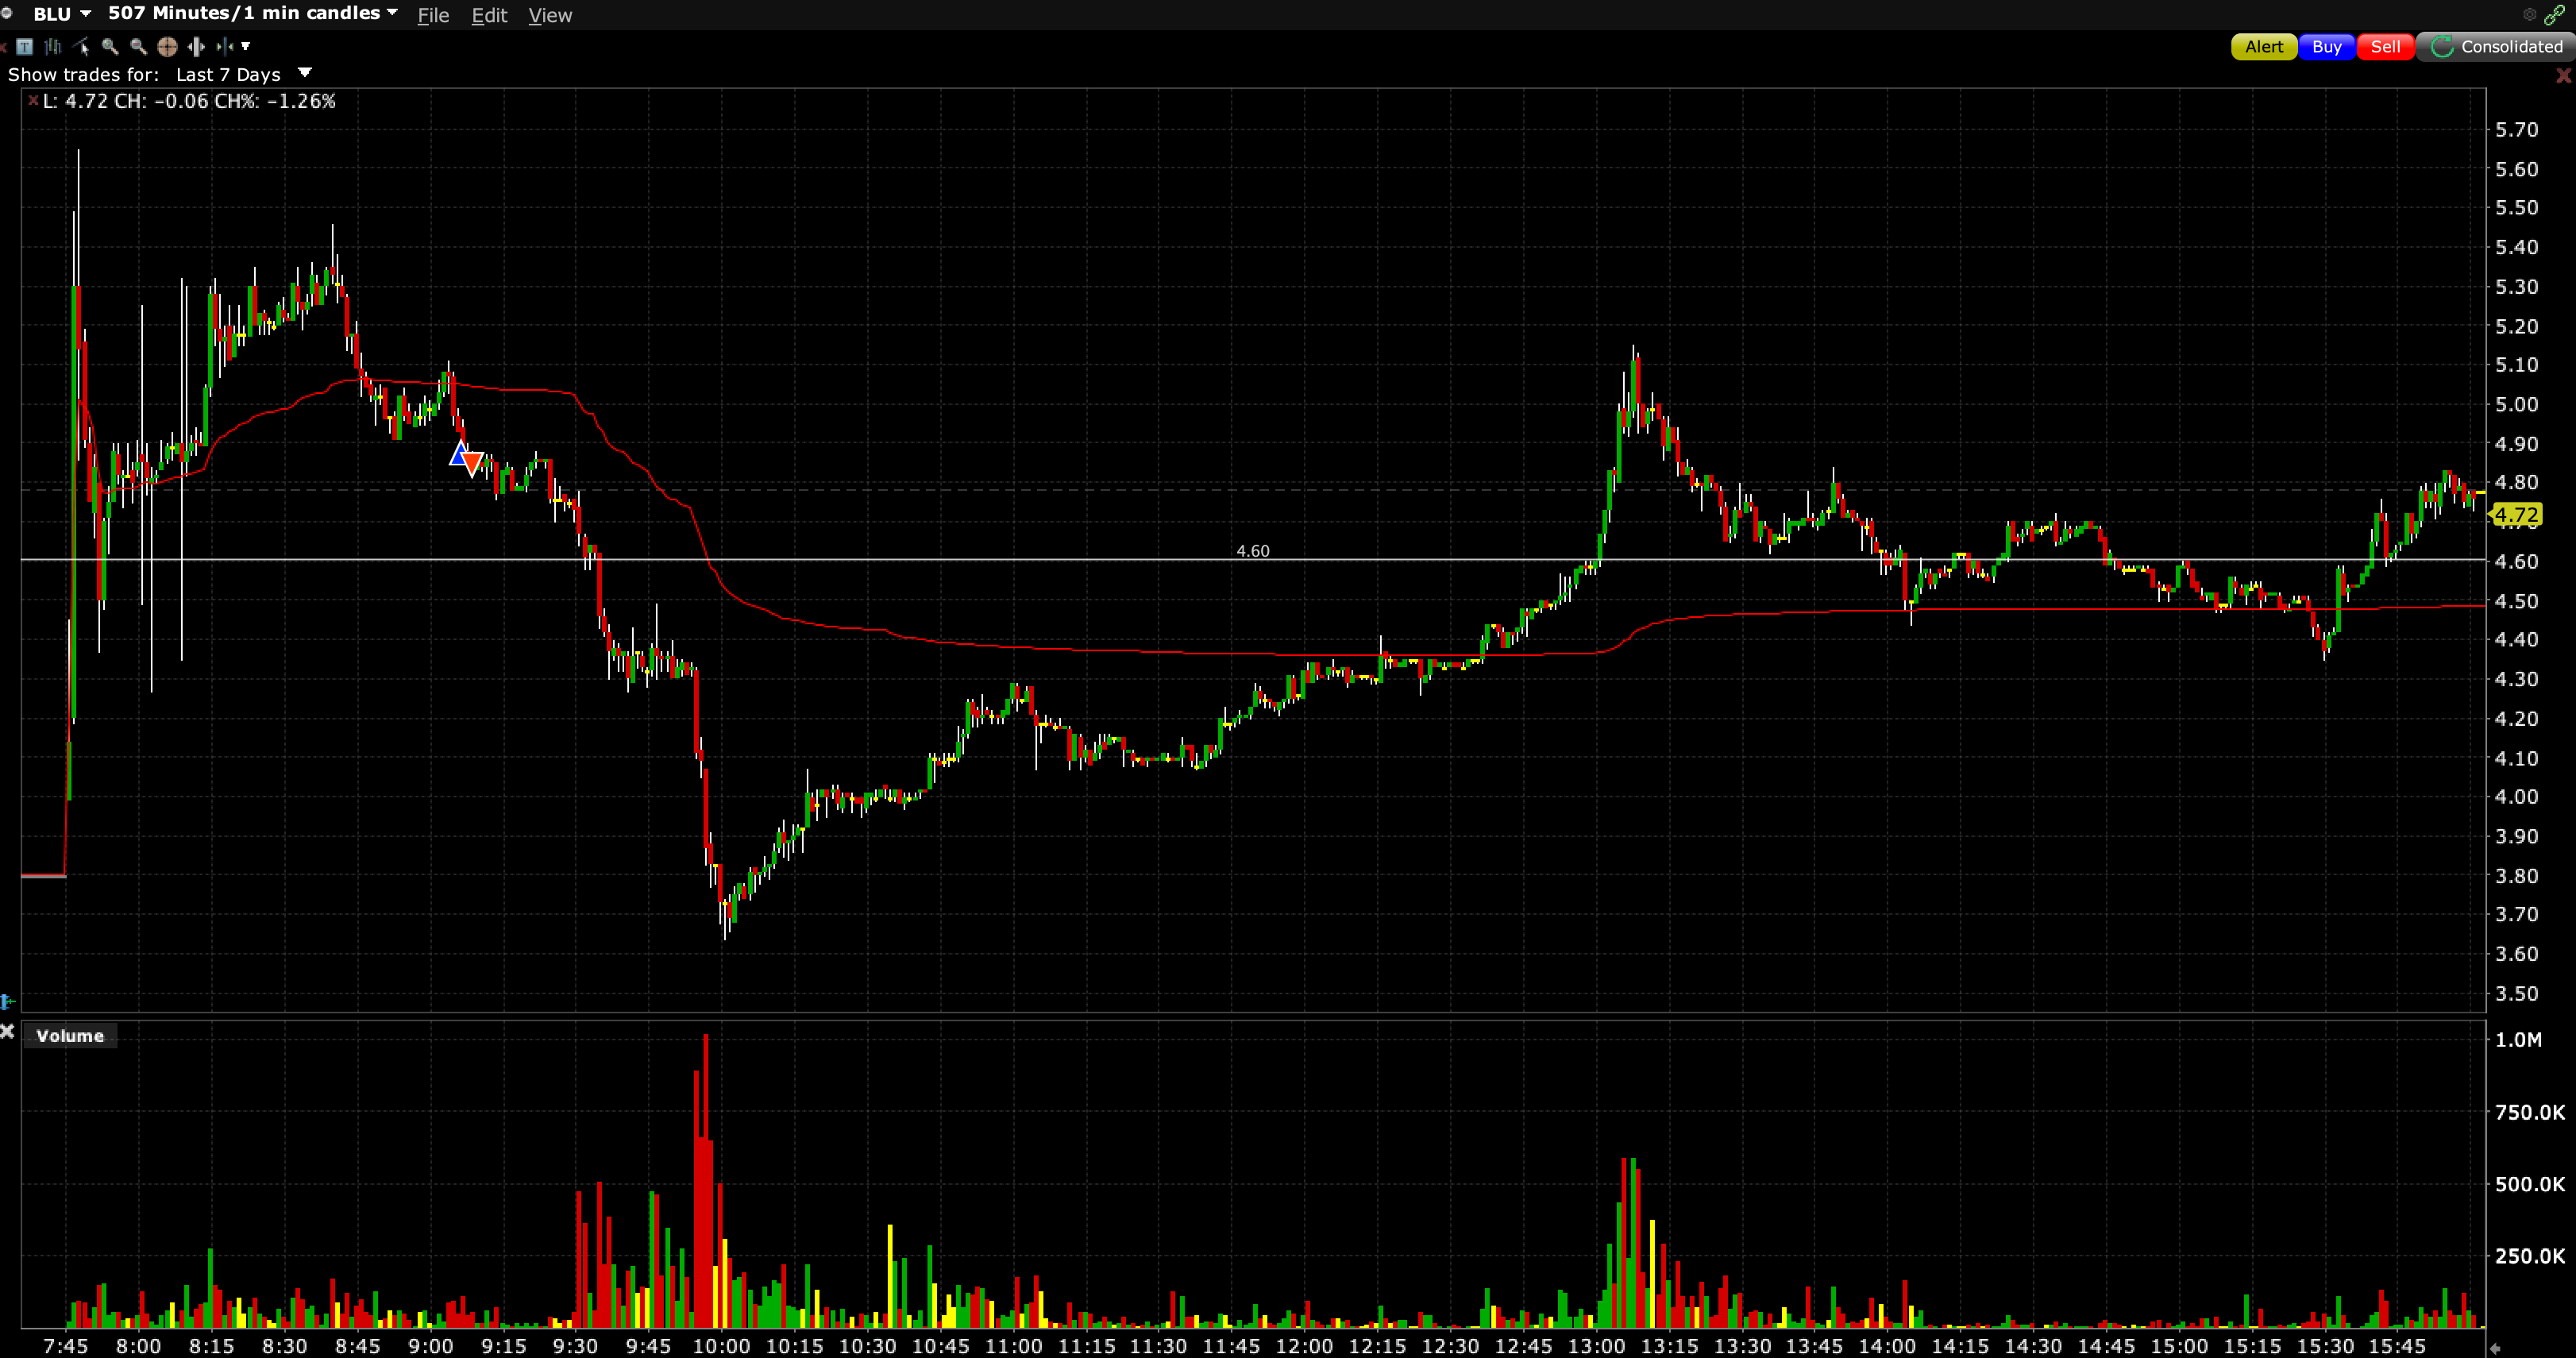Select the trendline drawing tool
This screenshot has height=1358, width=2576.
(81, 46)
